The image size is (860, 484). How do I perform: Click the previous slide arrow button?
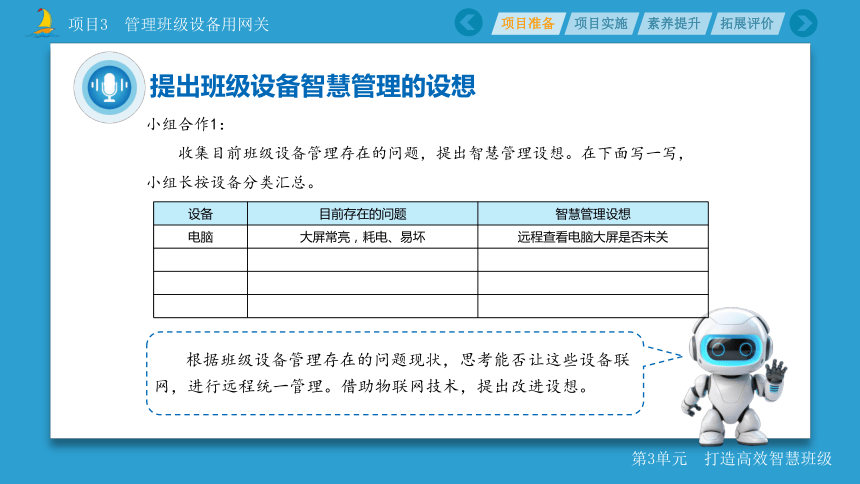(x=468, y=23)
